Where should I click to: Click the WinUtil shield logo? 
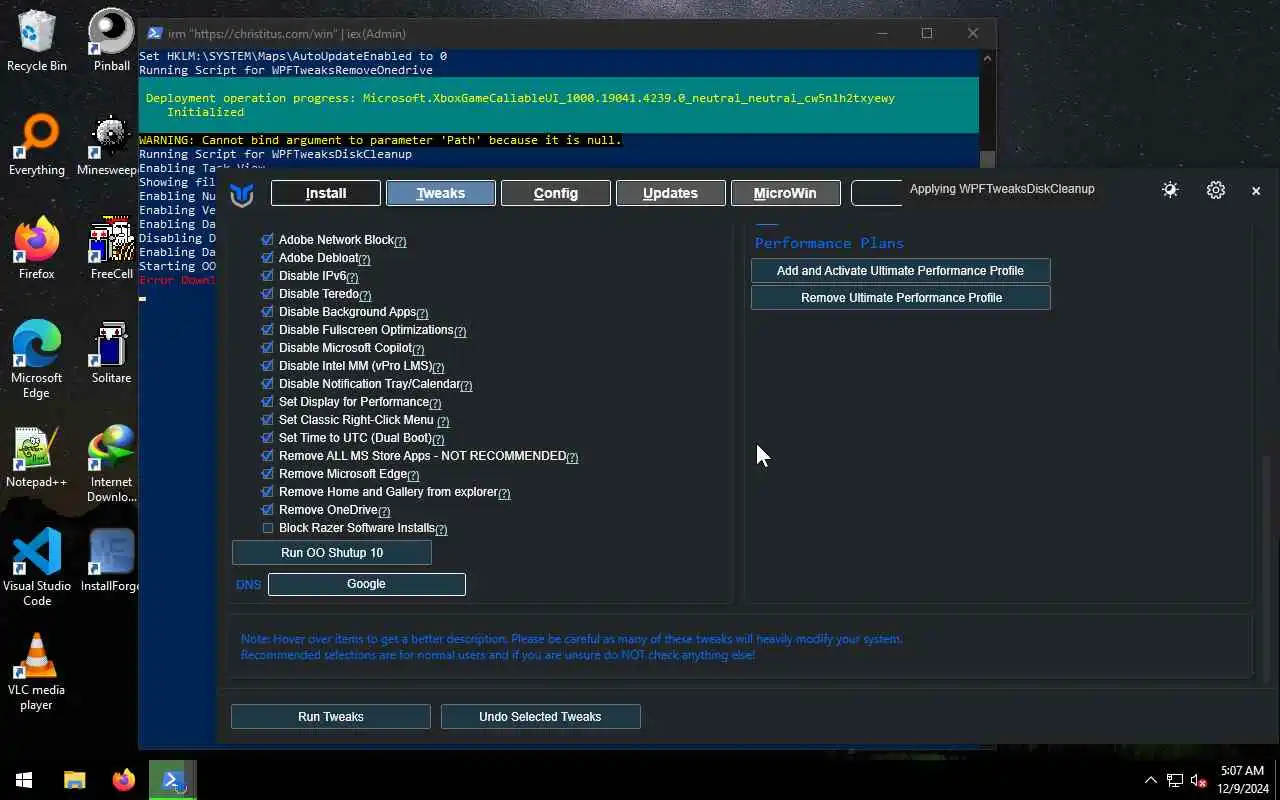click(242, 194)
